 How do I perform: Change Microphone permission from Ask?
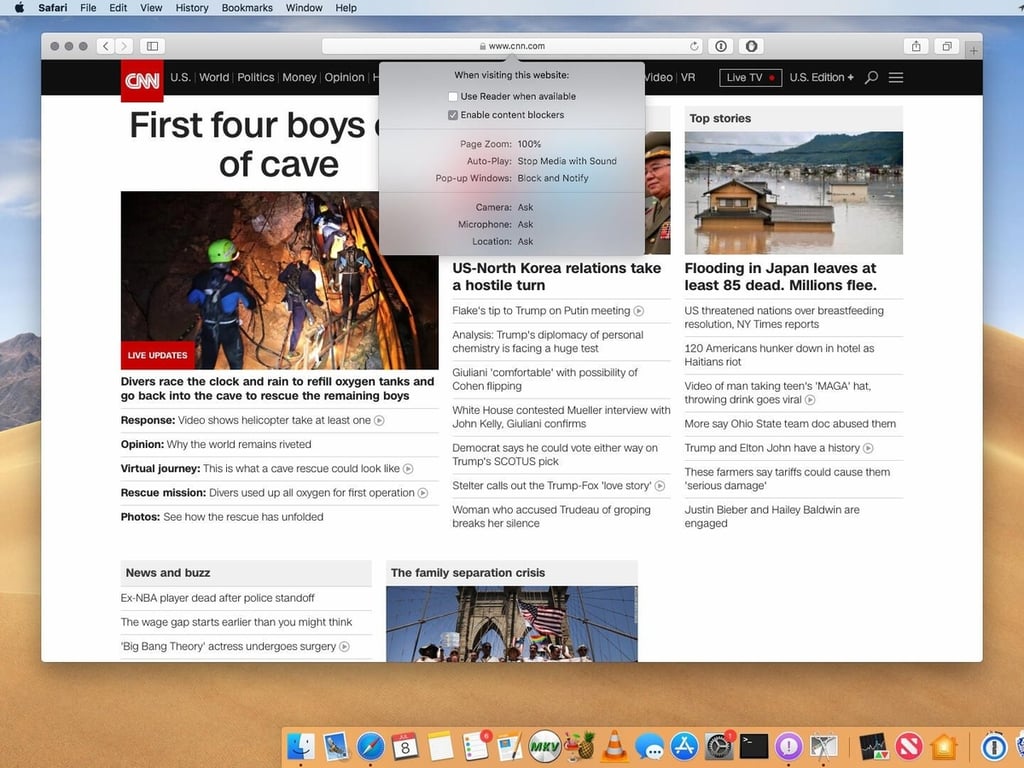coord(525,225)
